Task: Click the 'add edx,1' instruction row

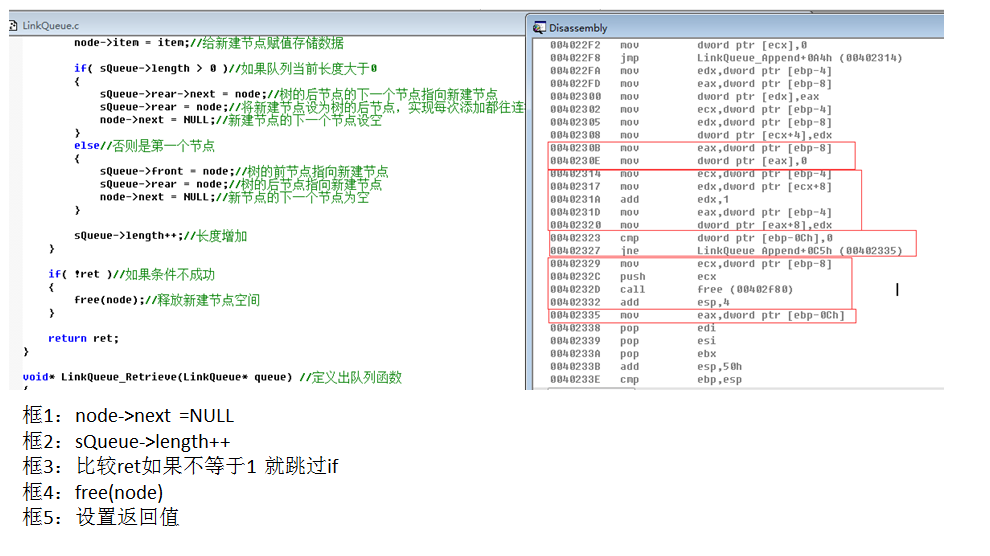Action: tap(639, 199)
